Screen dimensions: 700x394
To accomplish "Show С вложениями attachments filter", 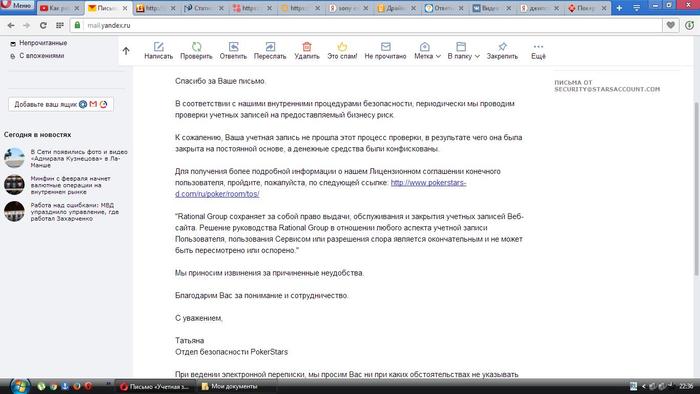I will [42, 56].
